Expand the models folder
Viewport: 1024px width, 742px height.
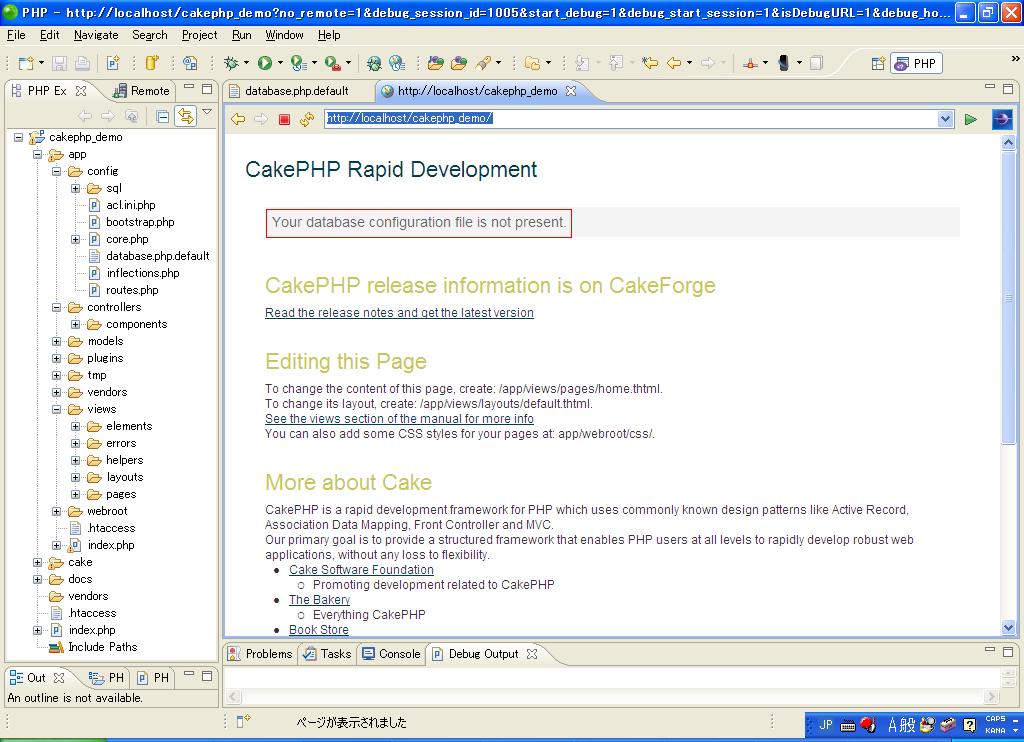(57, 341)
